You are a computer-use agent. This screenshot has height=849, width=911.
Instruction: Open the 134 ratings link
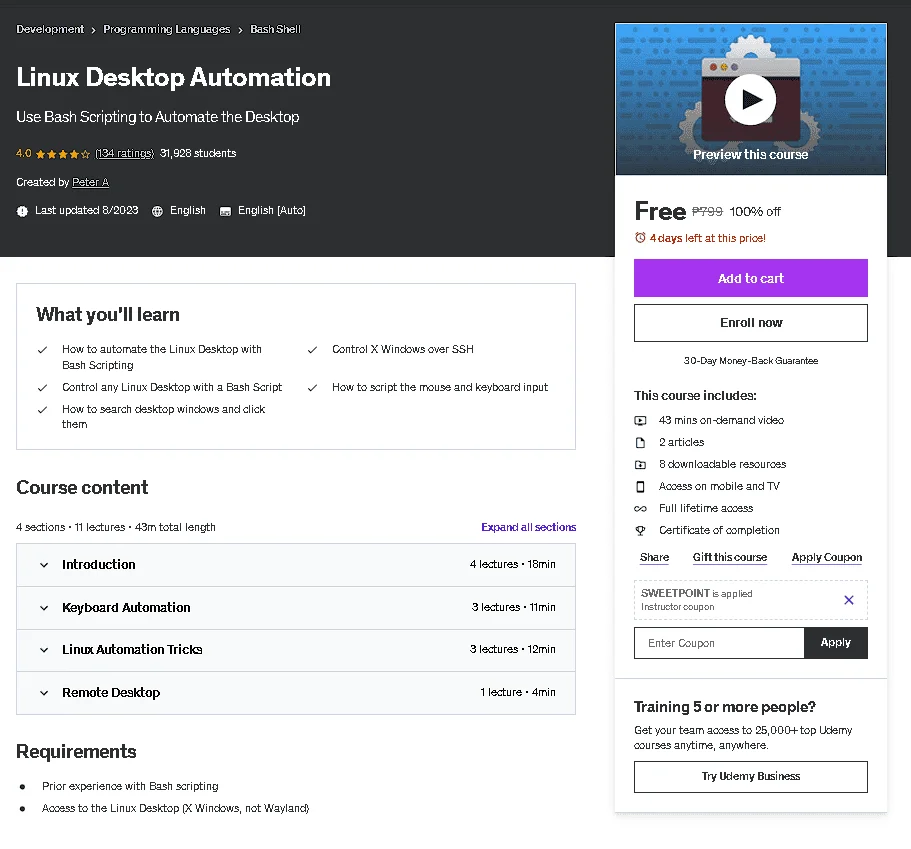tap(124, 153)
